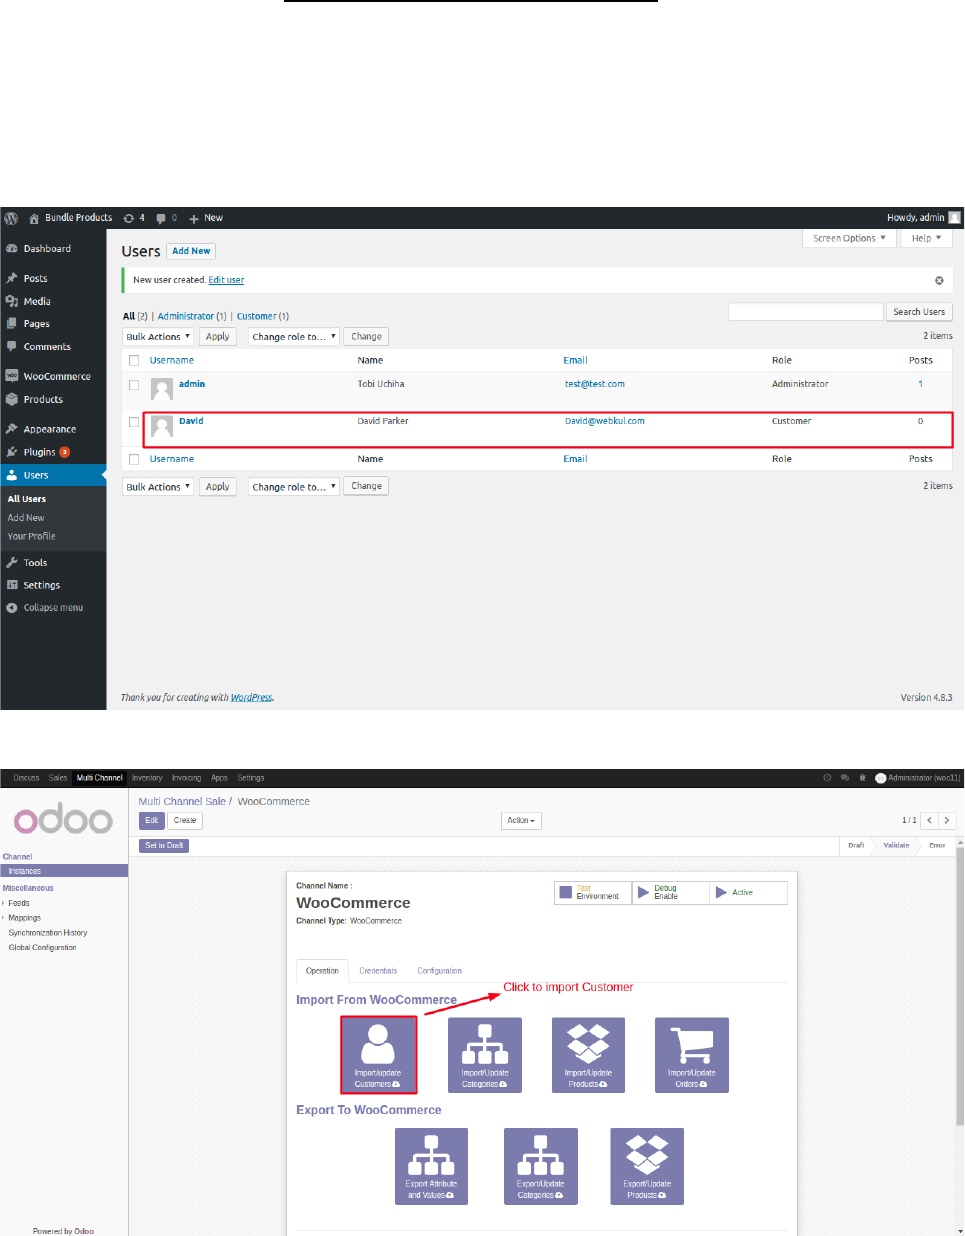Open the Bundle Products site home link
Screen dimensions: 965x1236
[x=70, y=217]
